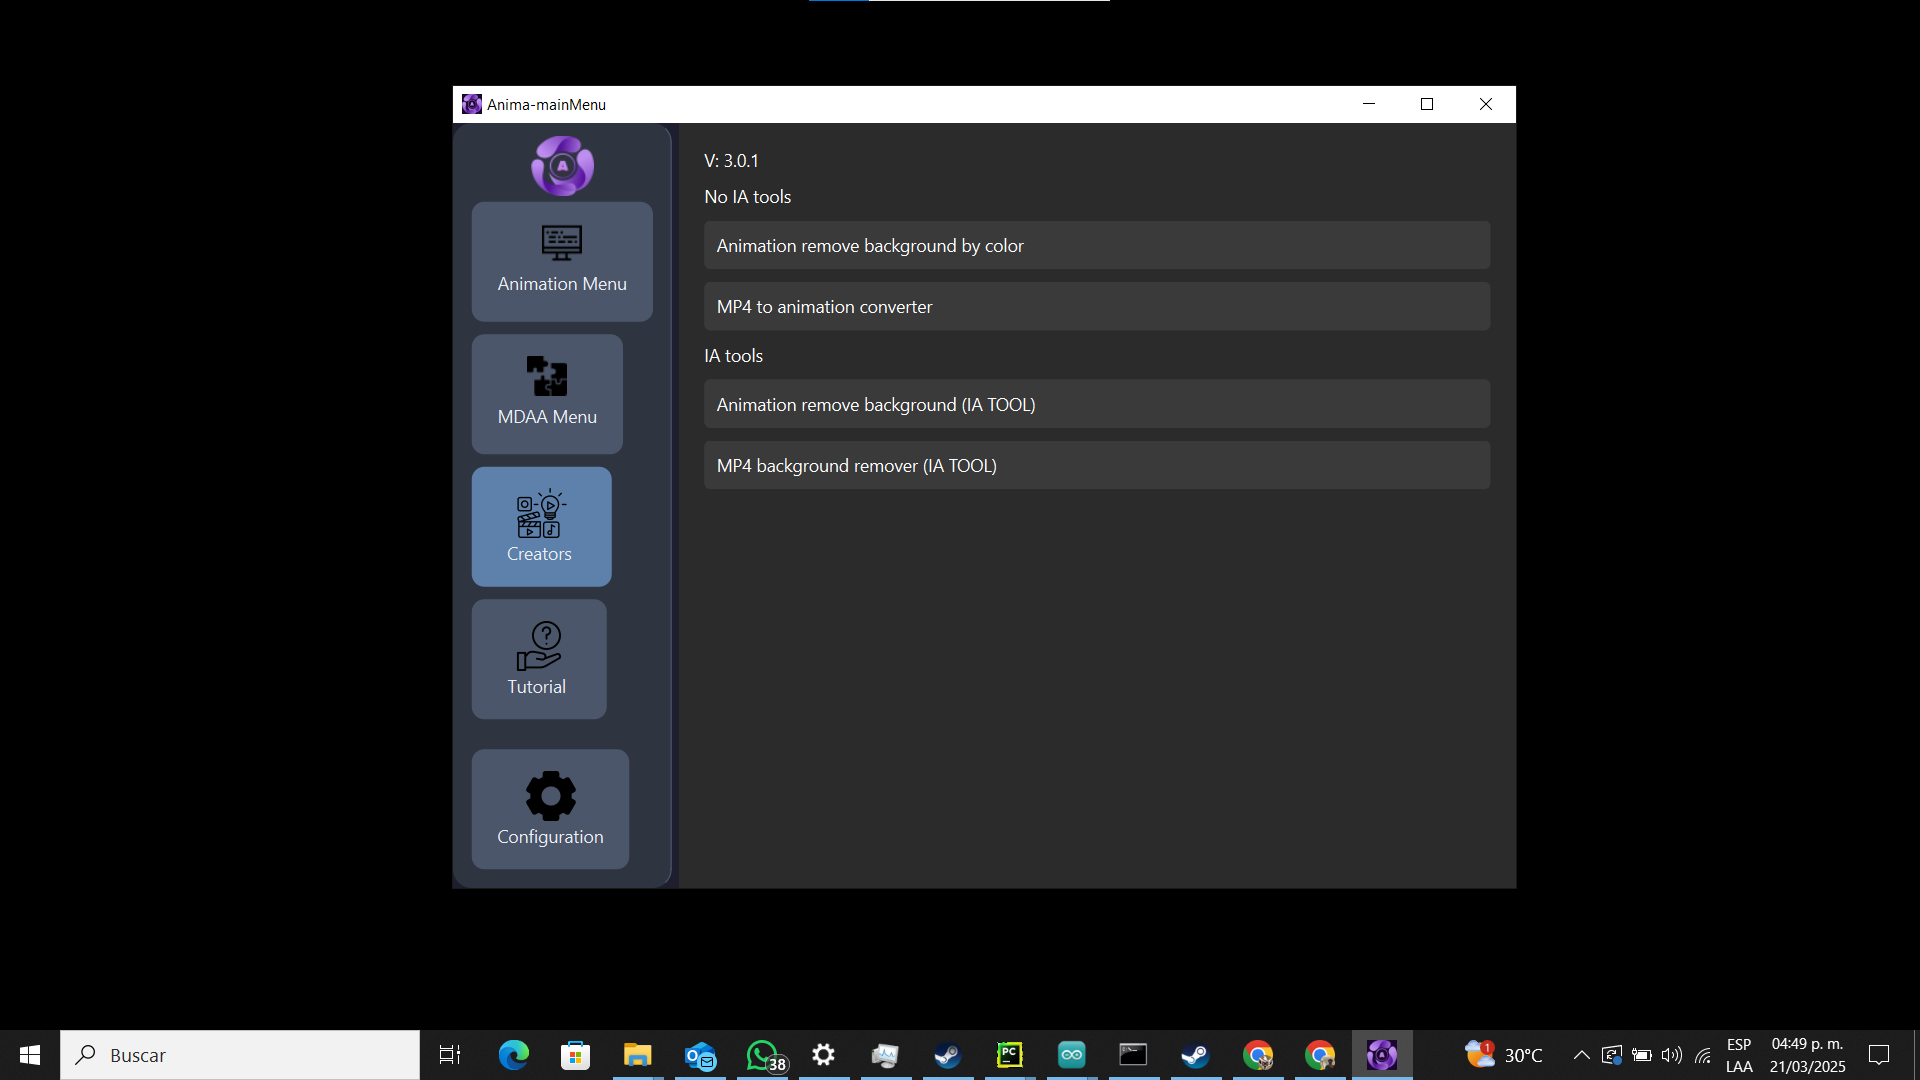Click the Anima purple logo icon
Screen dimensions: 1920x1080
(562, 166)
